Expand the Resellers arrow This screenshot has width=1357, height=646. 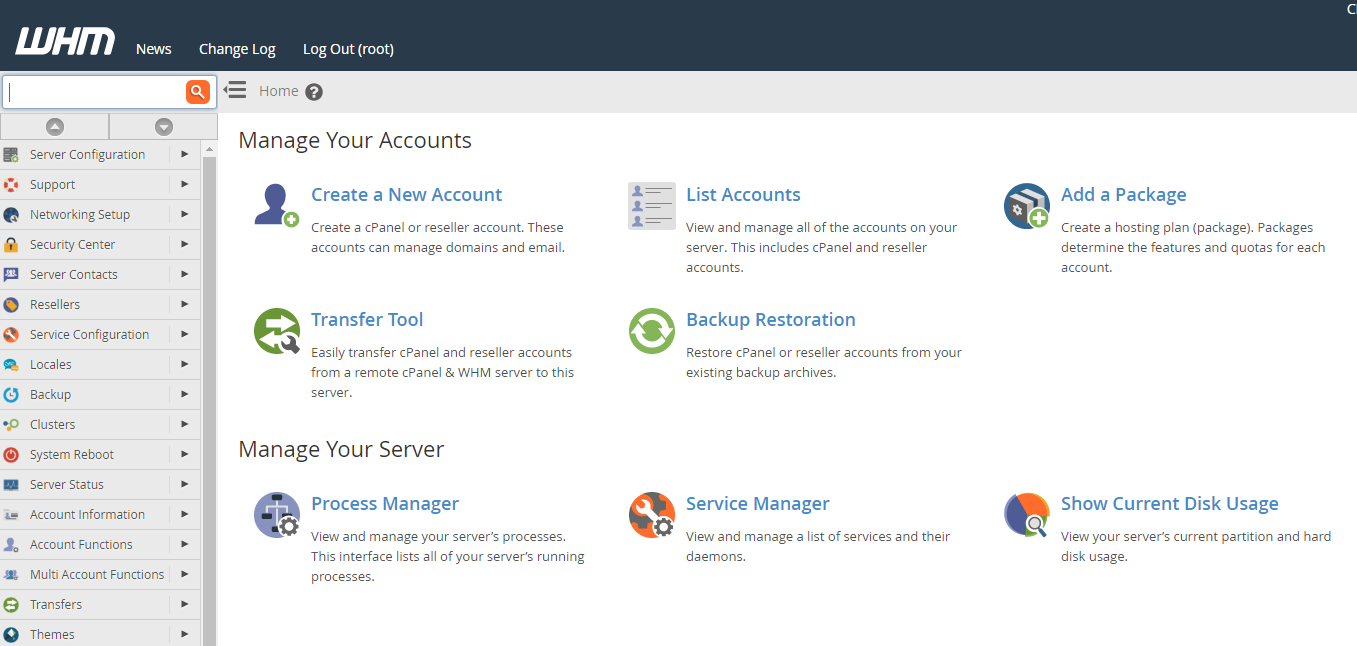pos(185,304)
